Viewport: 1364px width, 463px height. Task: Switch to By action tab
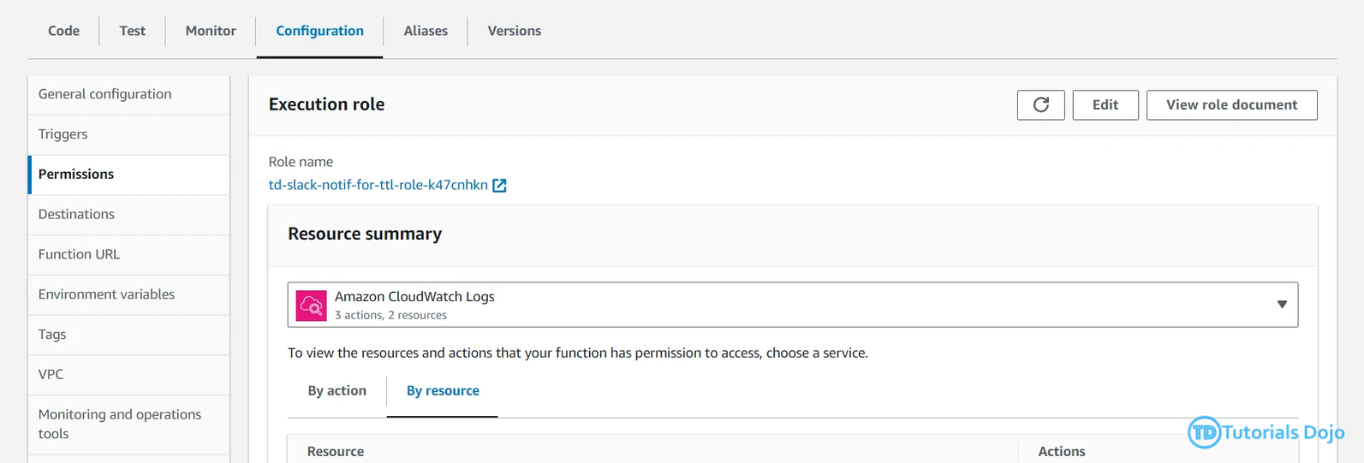(337, 391)
